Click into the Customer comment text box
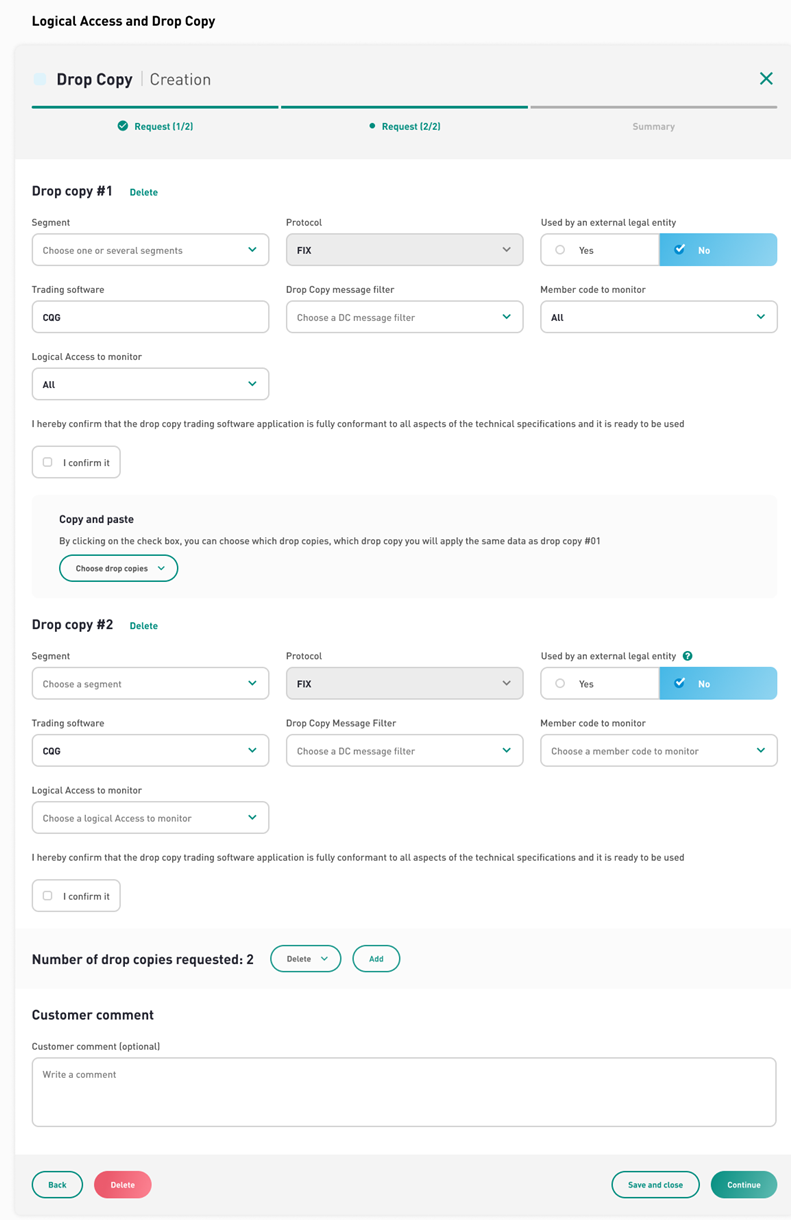Screen dimensions: 791x1220 point(404,1092)
